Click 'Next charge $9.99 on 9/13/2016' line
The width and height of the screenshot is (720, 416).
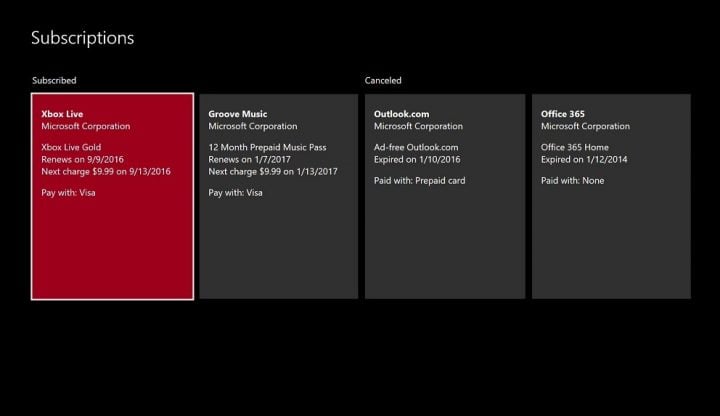(106, 171)
